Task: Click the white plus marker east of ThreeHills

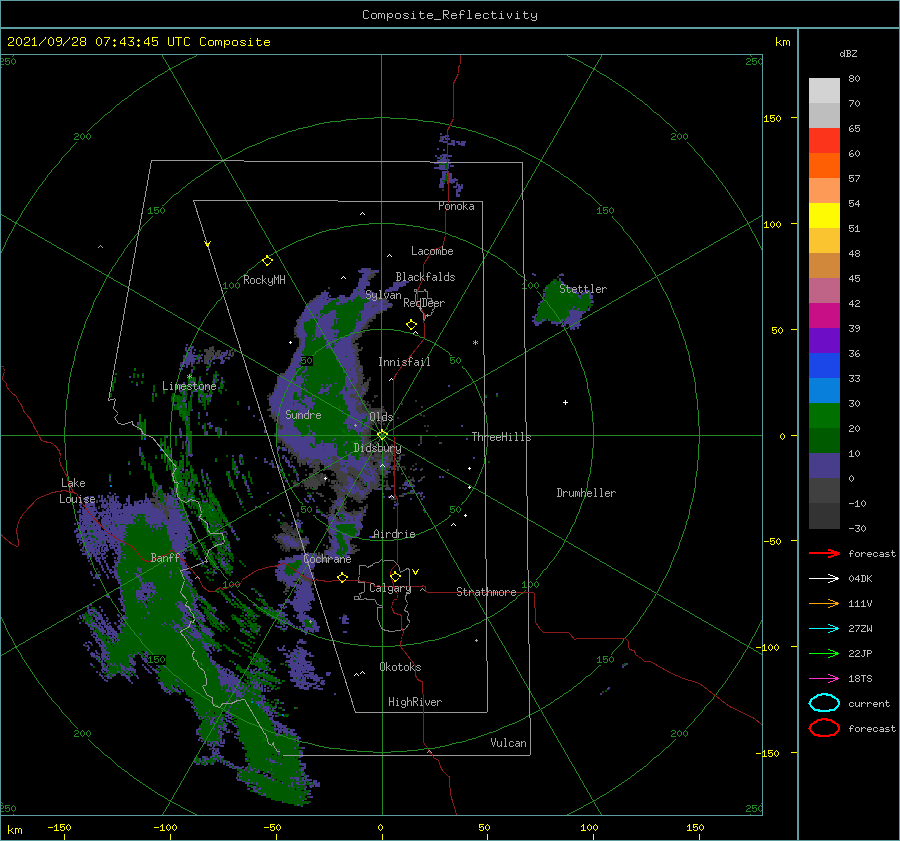Action: click(565, 402)
